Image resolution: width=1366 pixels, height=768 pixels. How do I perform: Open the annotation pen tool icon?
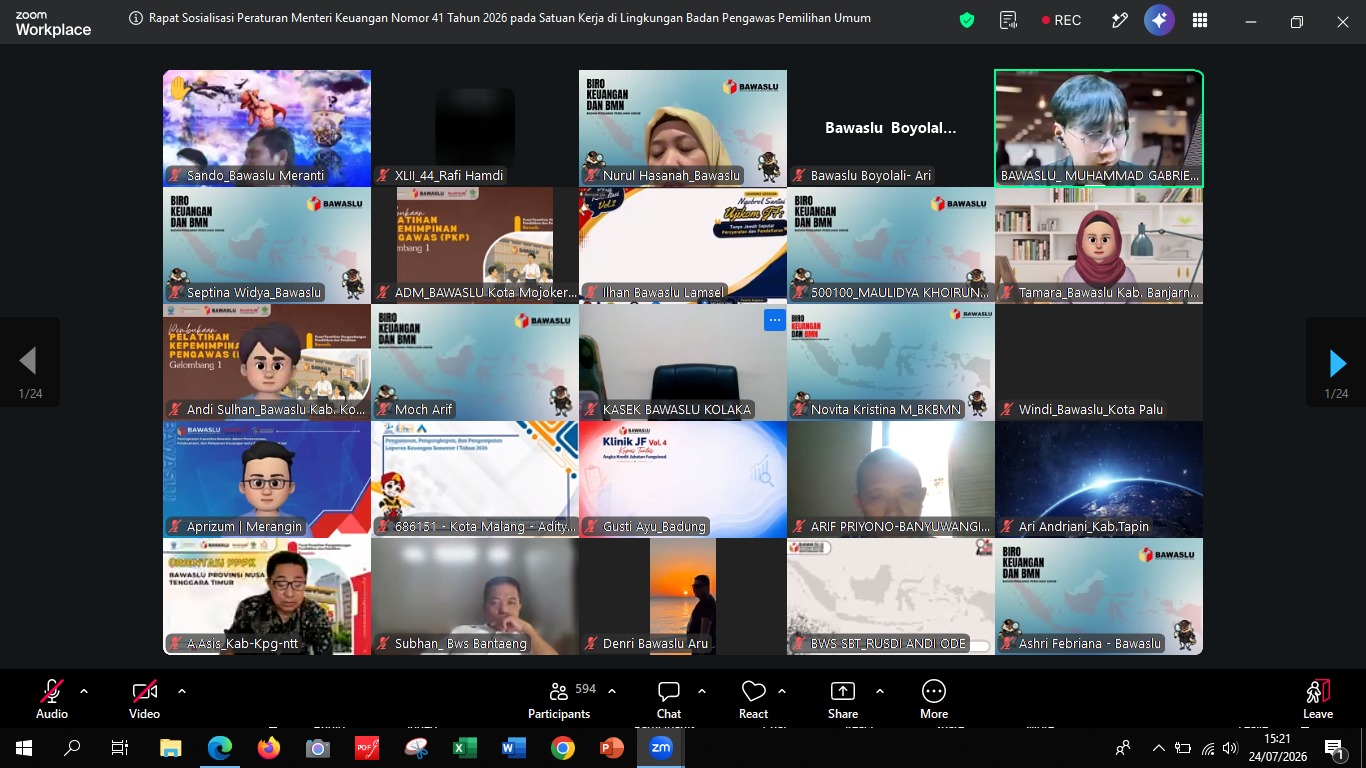1120,20
